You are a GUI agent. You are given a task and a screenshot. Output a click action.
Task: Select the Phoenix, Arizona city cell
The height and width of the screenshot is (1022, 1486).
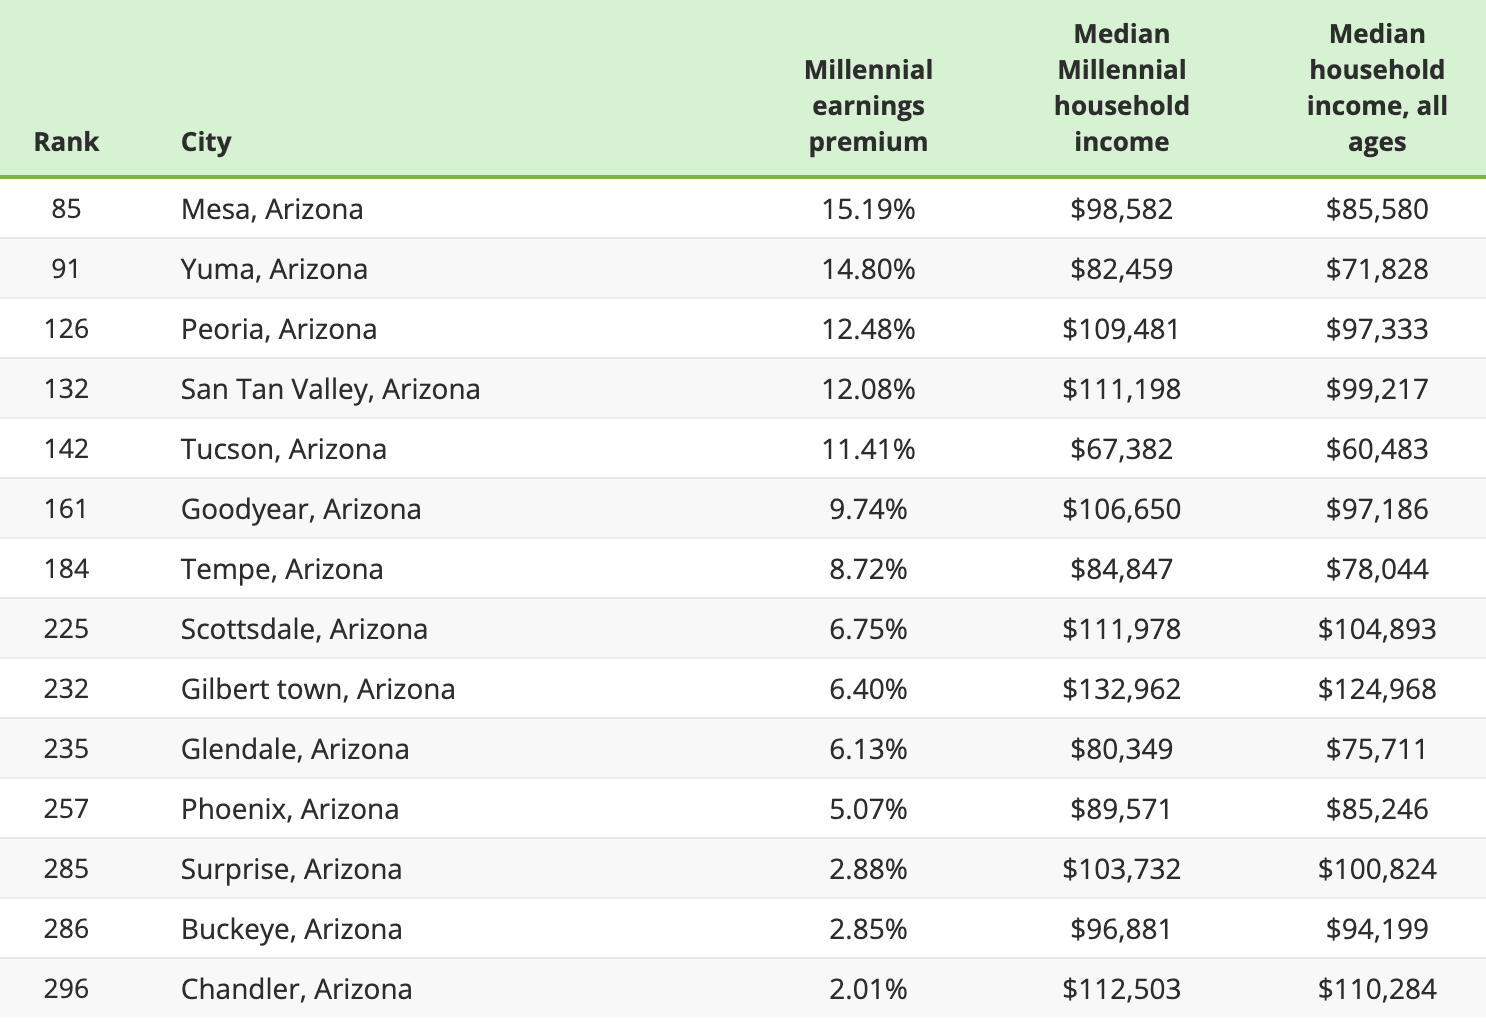click(x=290, y=809)
